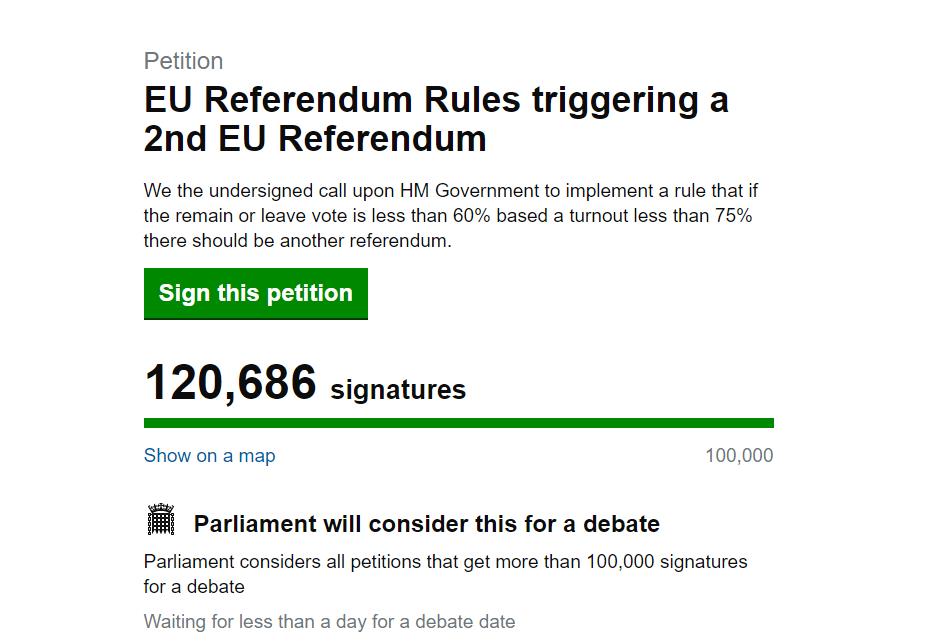Click 2nd EU Referendum in the title
Image resolution: width=942 pixels, height=641 pixels.
click(x=315, y=139)
